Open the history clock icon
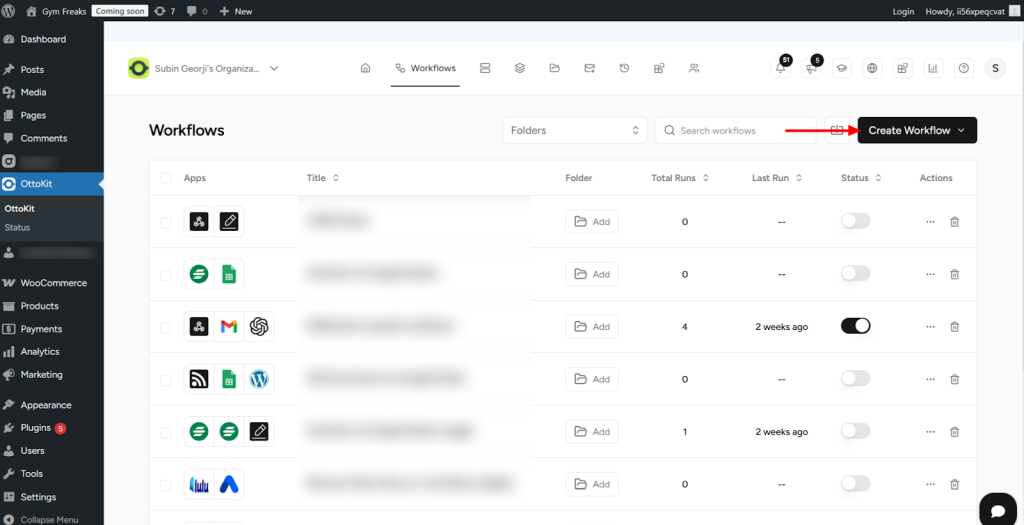The image size is (1024, 525). pos(624,68)
